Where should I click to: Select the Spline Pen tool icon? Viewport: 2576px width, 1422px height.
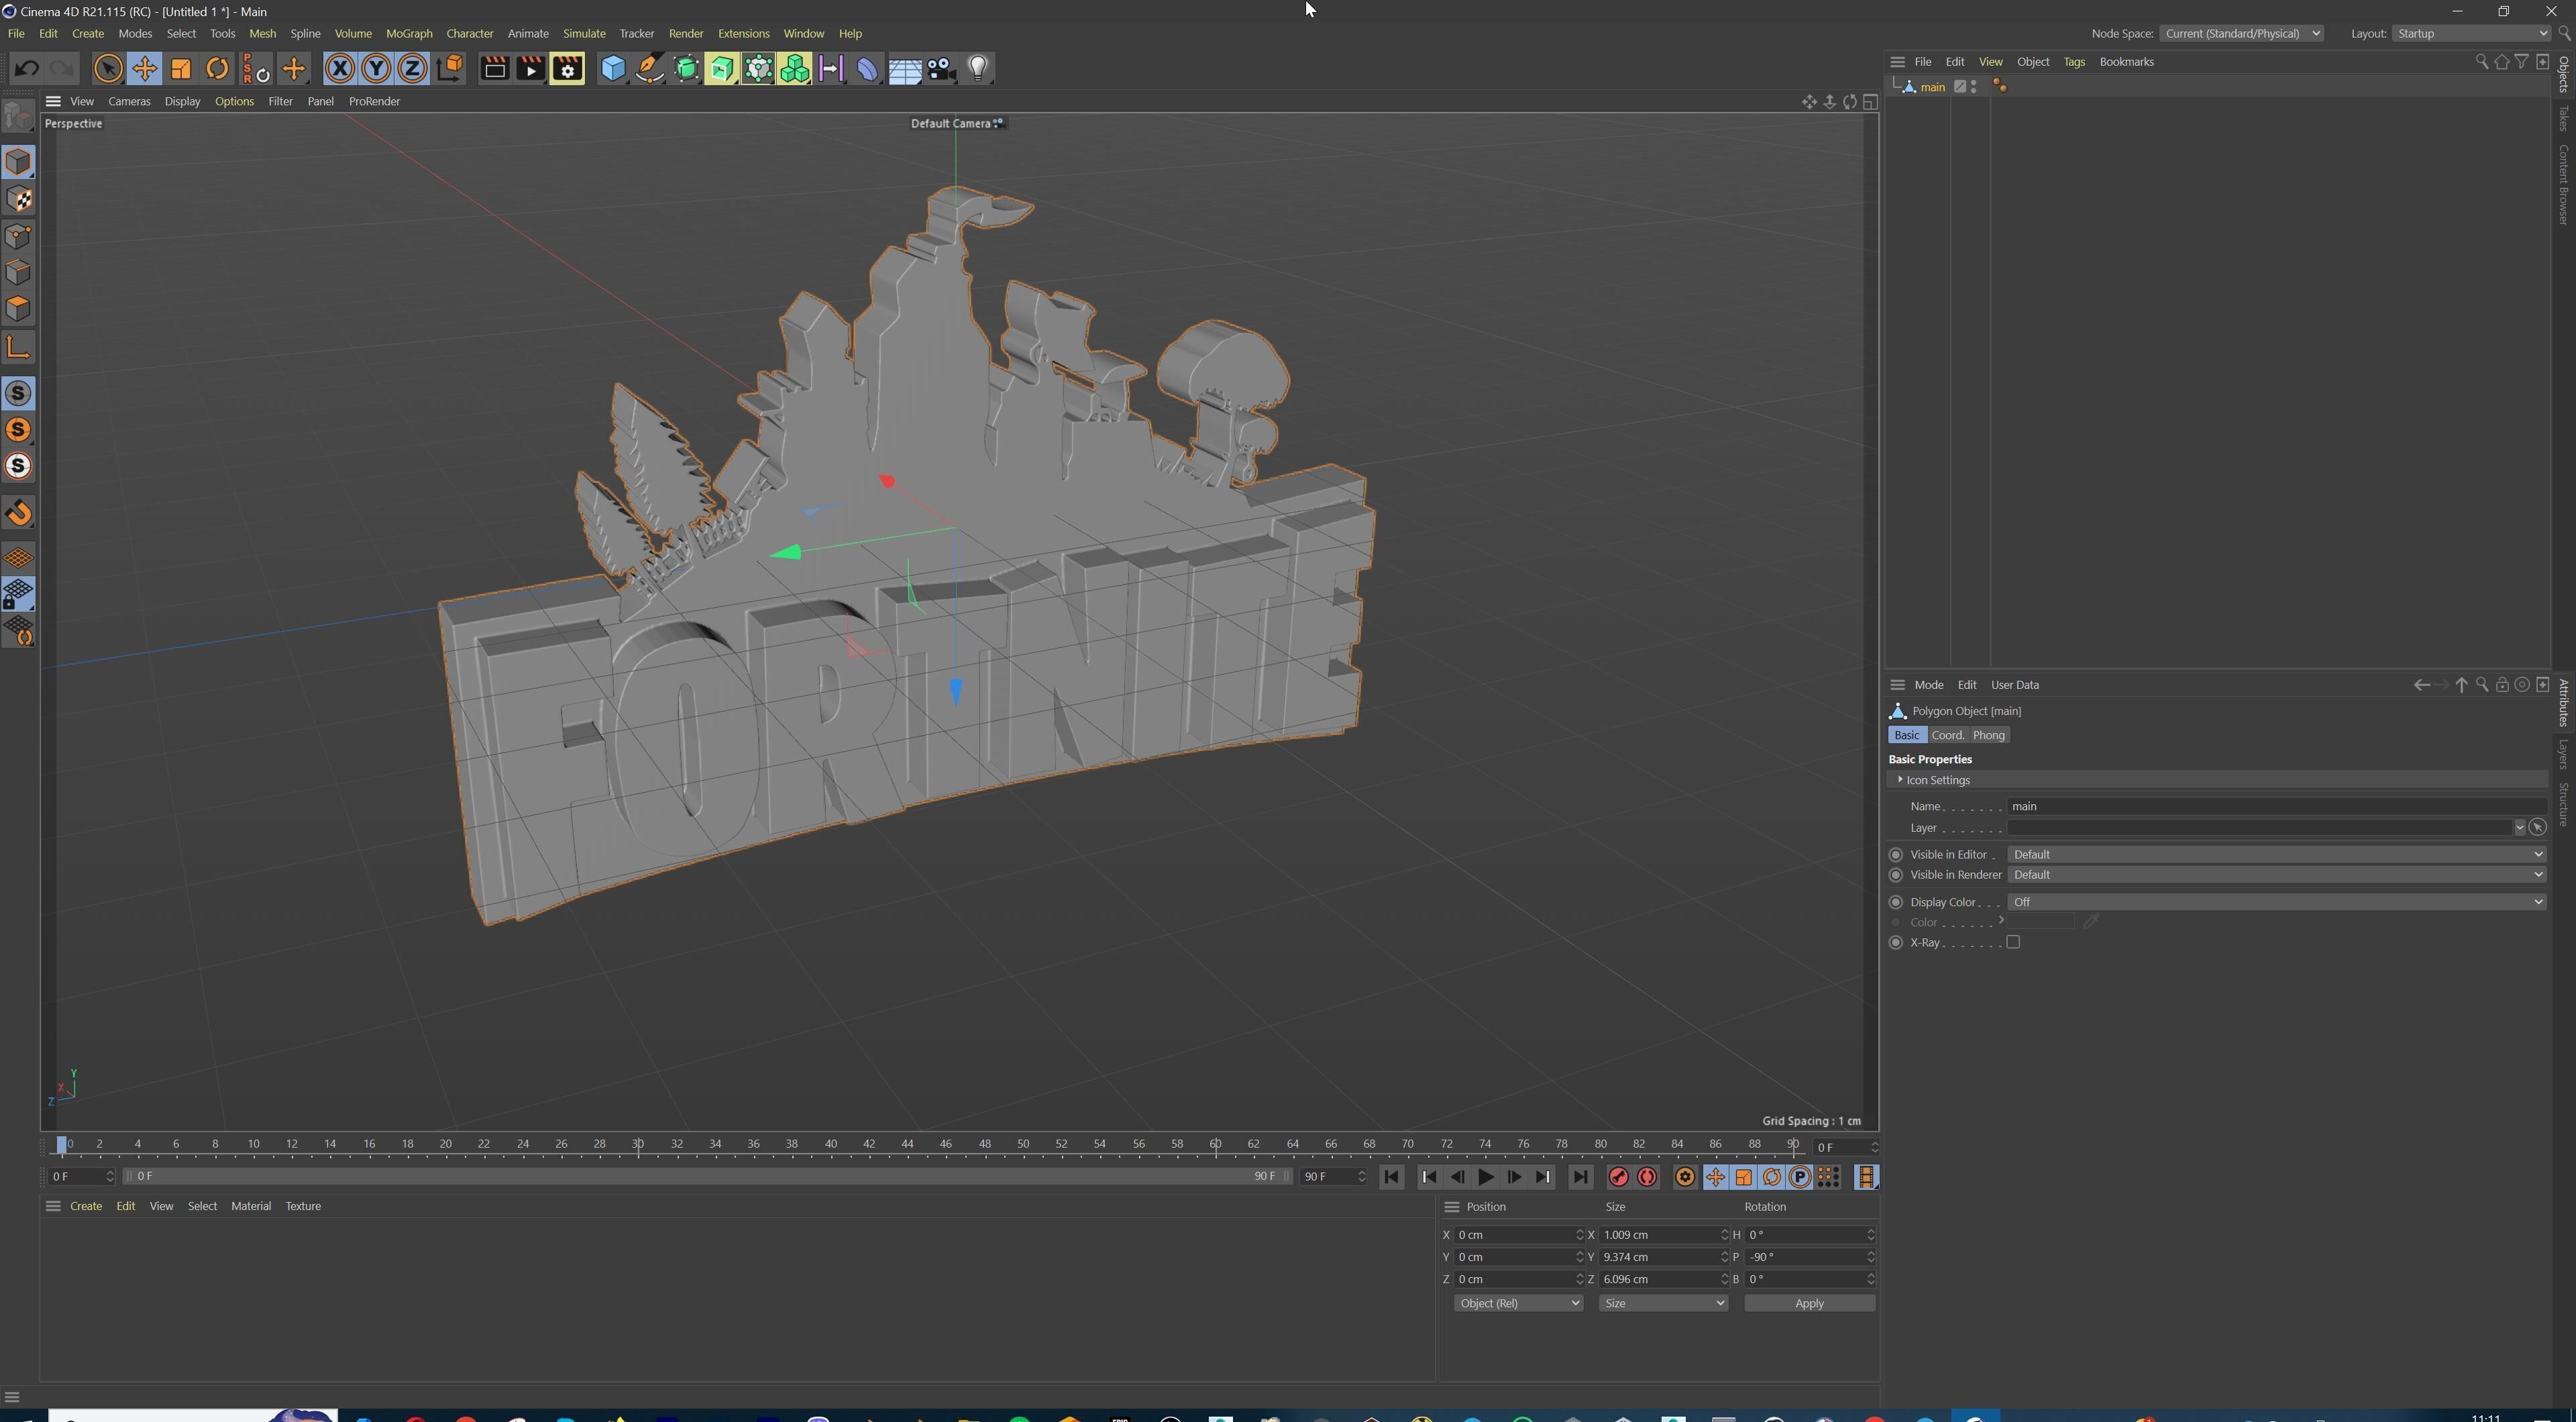coord(649,69)
